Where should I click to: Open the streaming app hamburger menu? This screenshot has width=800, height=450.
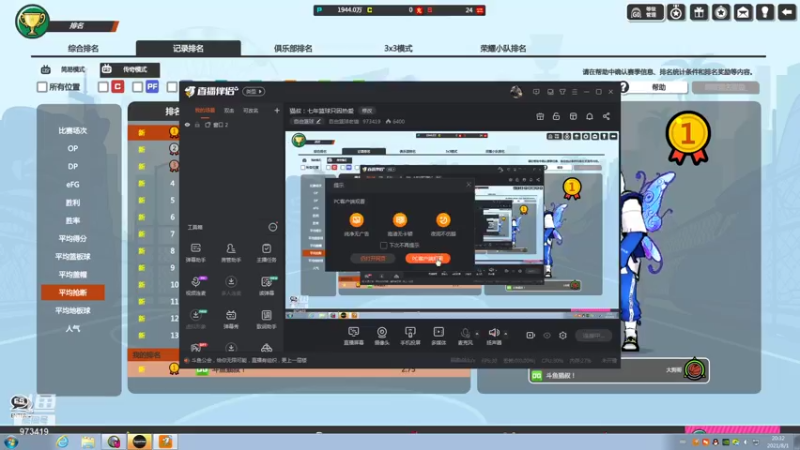coord(574,92)
